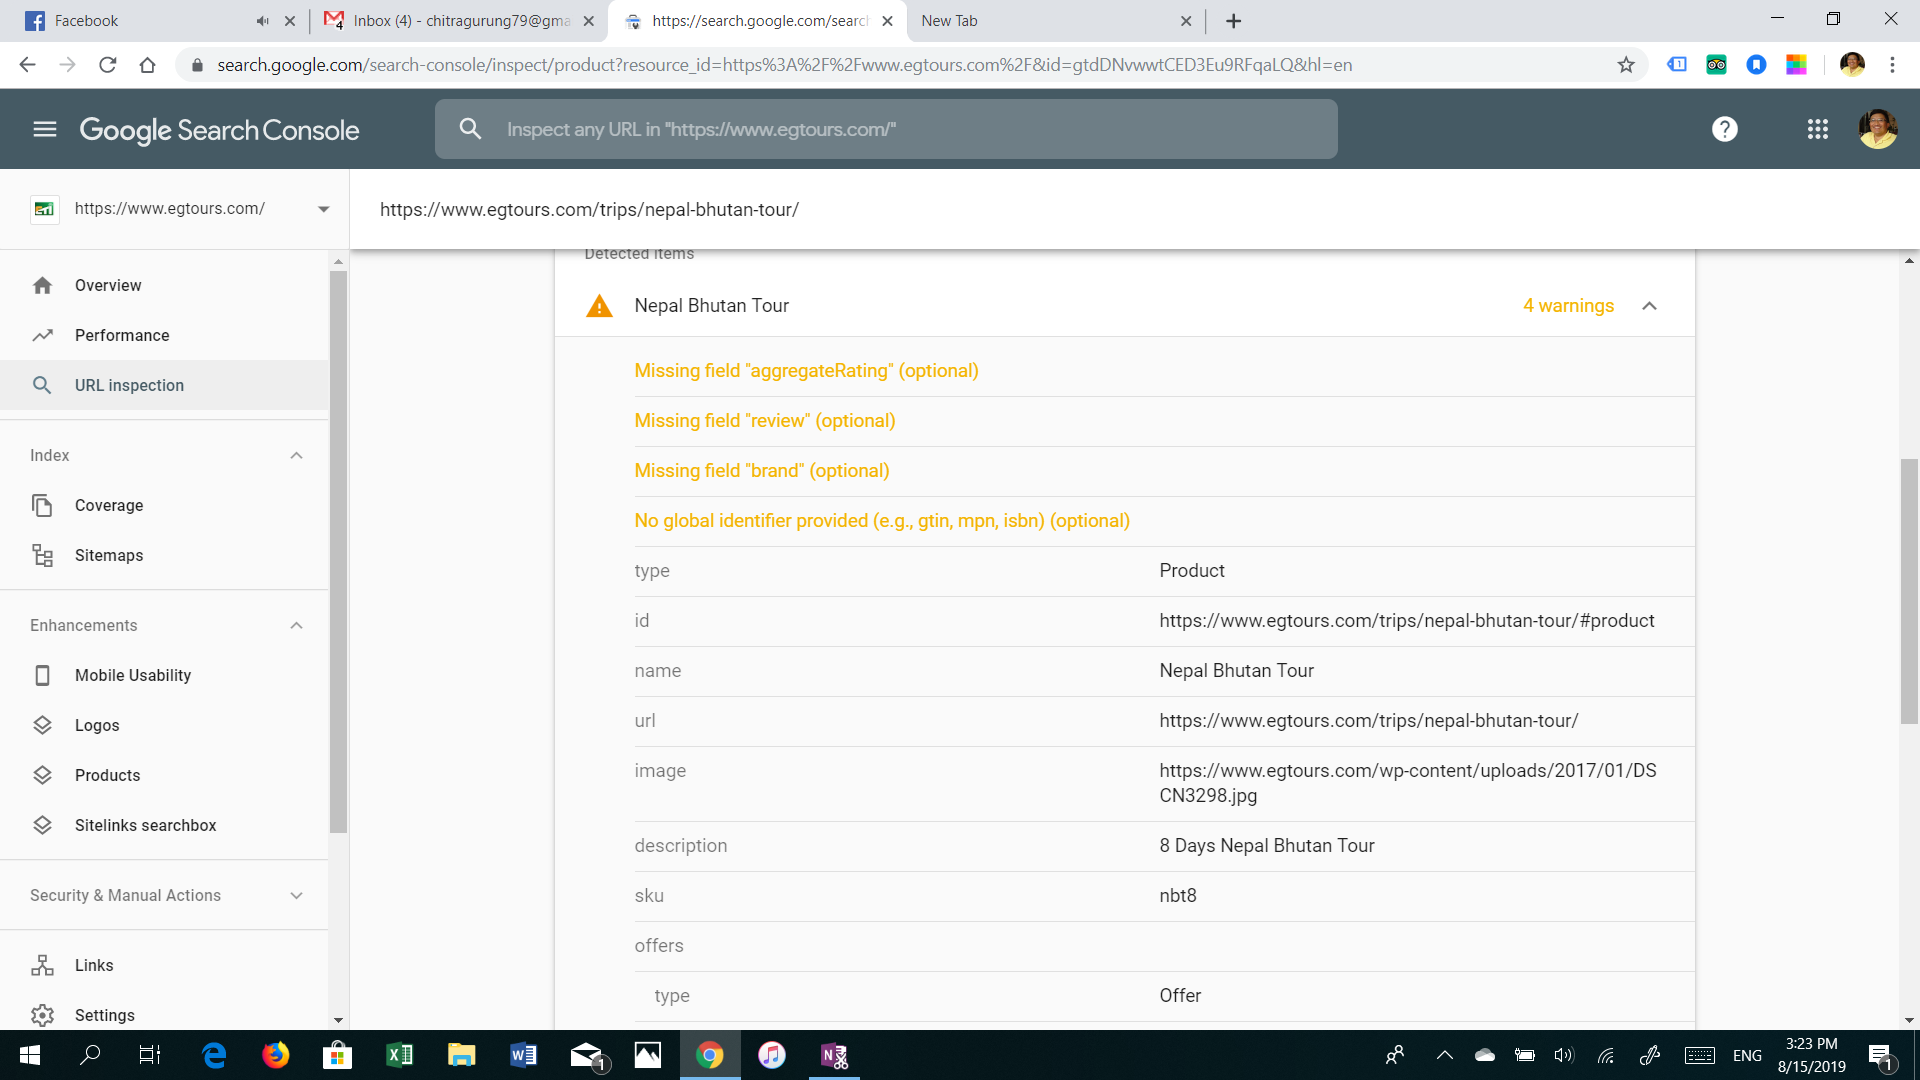1920x1080 pixels.
Task: Click the description value 8 Days Nepal Bhutan Tour
Action: (x=1267, y=846)
